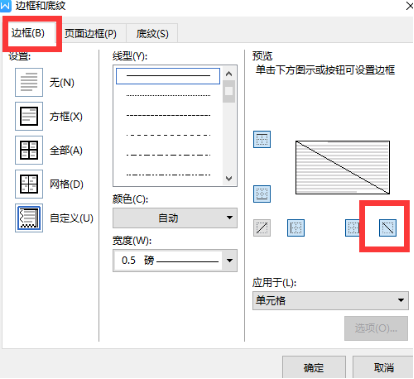Confirm with the 确定 button
This screenshot has width=414, height=379.
coord(314,367)
